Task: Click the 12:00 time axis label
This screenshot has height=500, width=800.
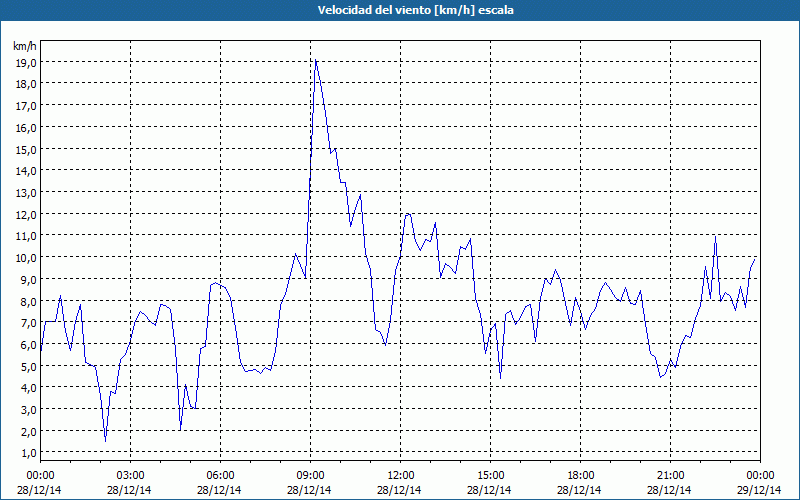Action: [401, 476]
